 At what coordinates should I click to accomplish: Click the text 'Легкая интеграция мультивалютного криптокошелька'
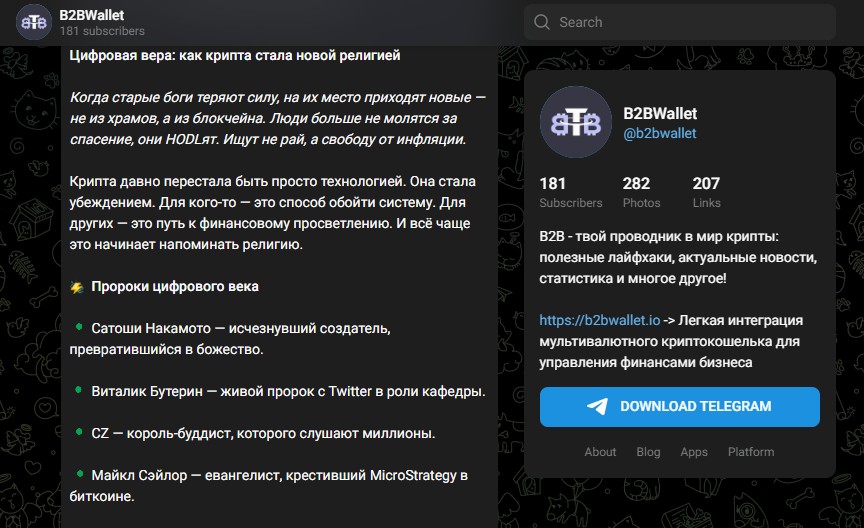[x=671, y=341]
